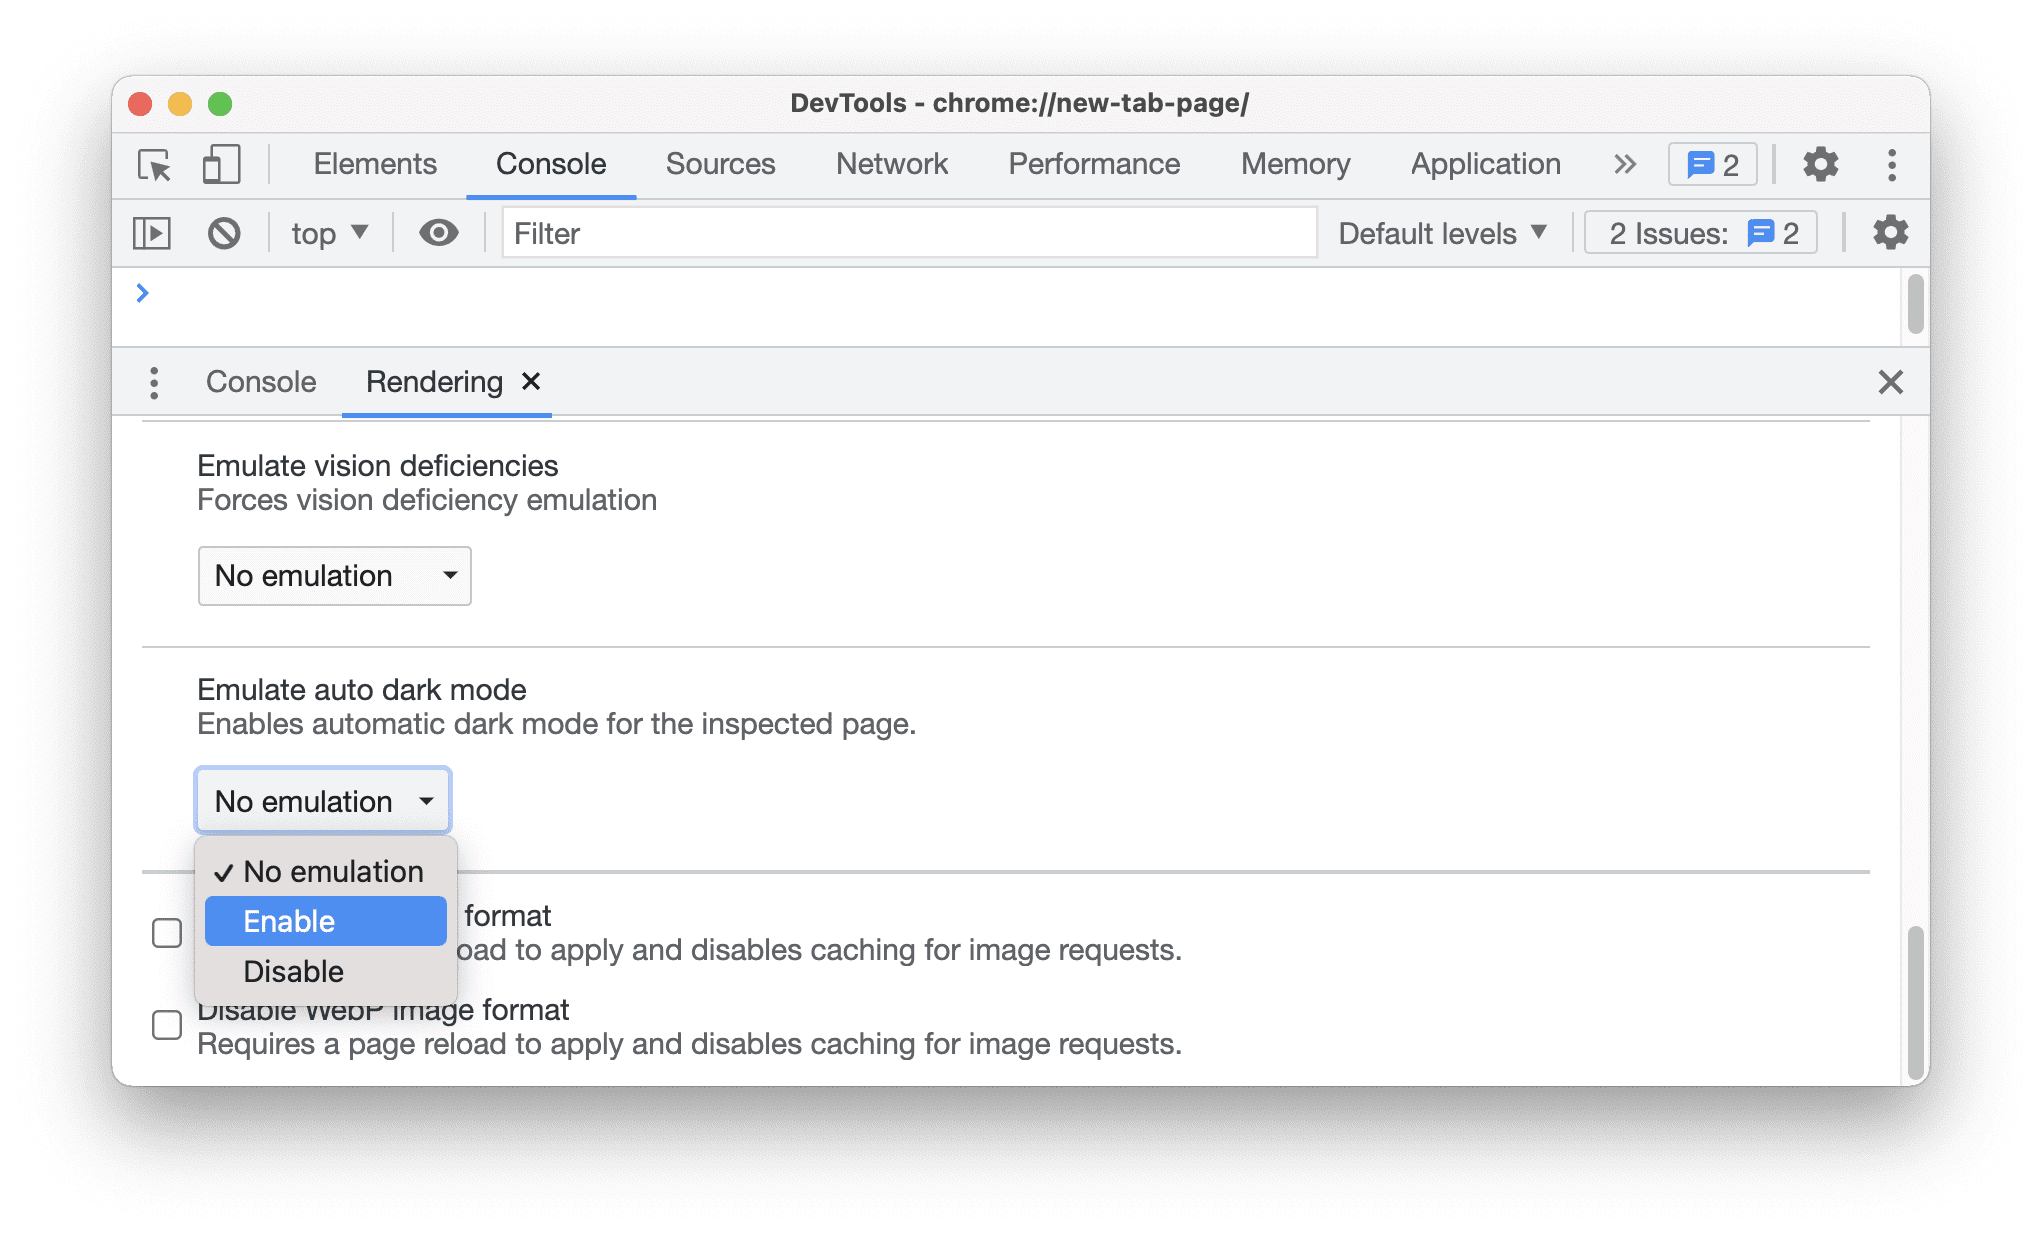Click the overflow more-panels >> icon
This screenshot has width=2042, height=1234.
click(x=1623, y=165)
